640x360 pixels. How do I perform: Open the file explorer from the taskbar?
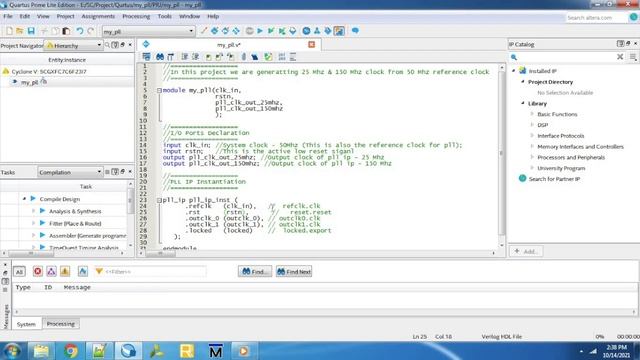(x=41, y=351)
